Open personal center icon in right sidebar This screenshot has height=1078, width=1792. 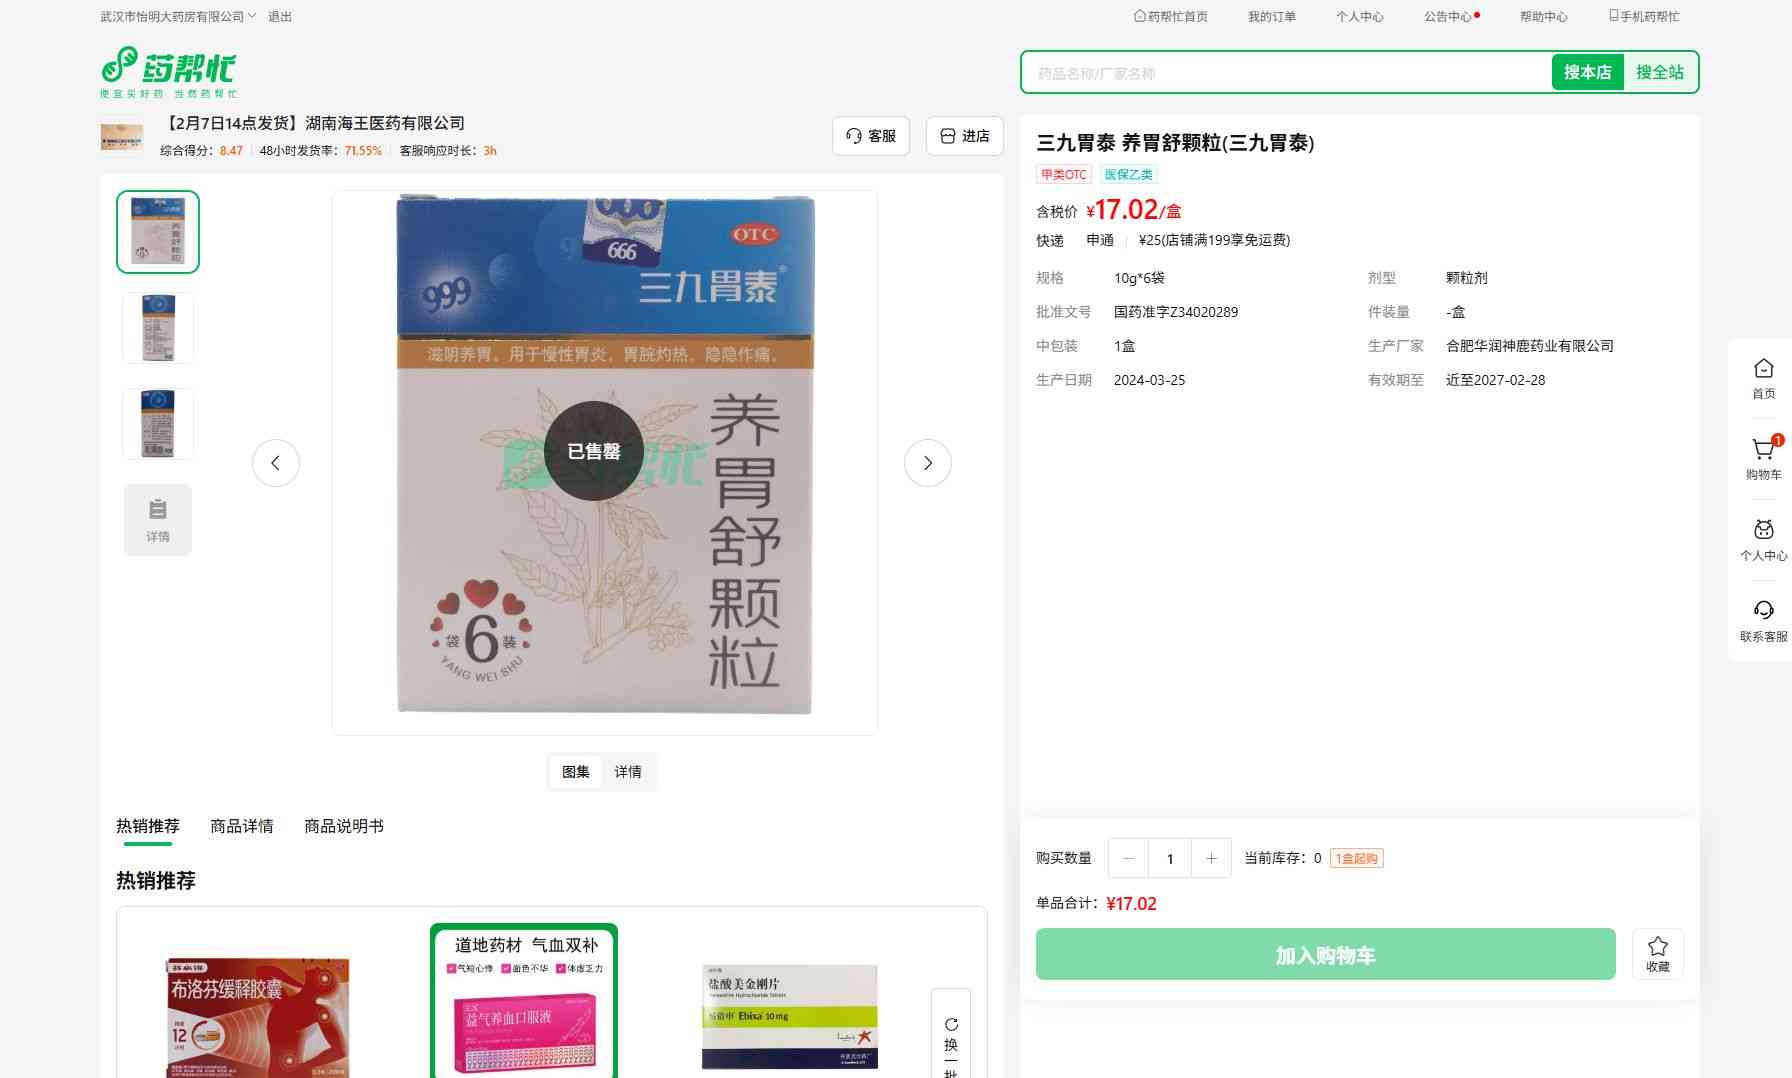[1763, 531]
